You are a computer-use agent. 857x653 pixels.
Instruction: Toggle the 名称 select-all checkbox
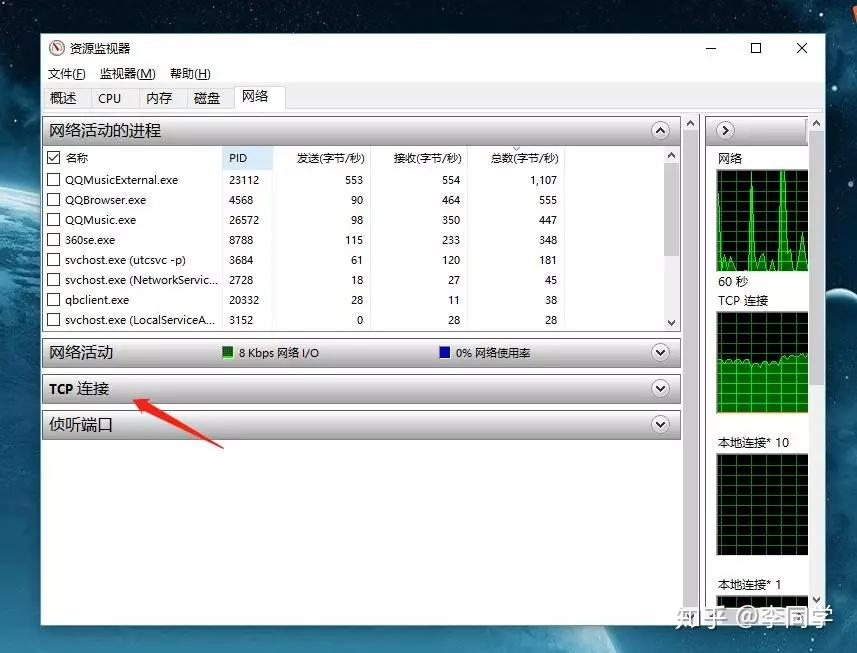pyautogui.click(x=54, y=158)
